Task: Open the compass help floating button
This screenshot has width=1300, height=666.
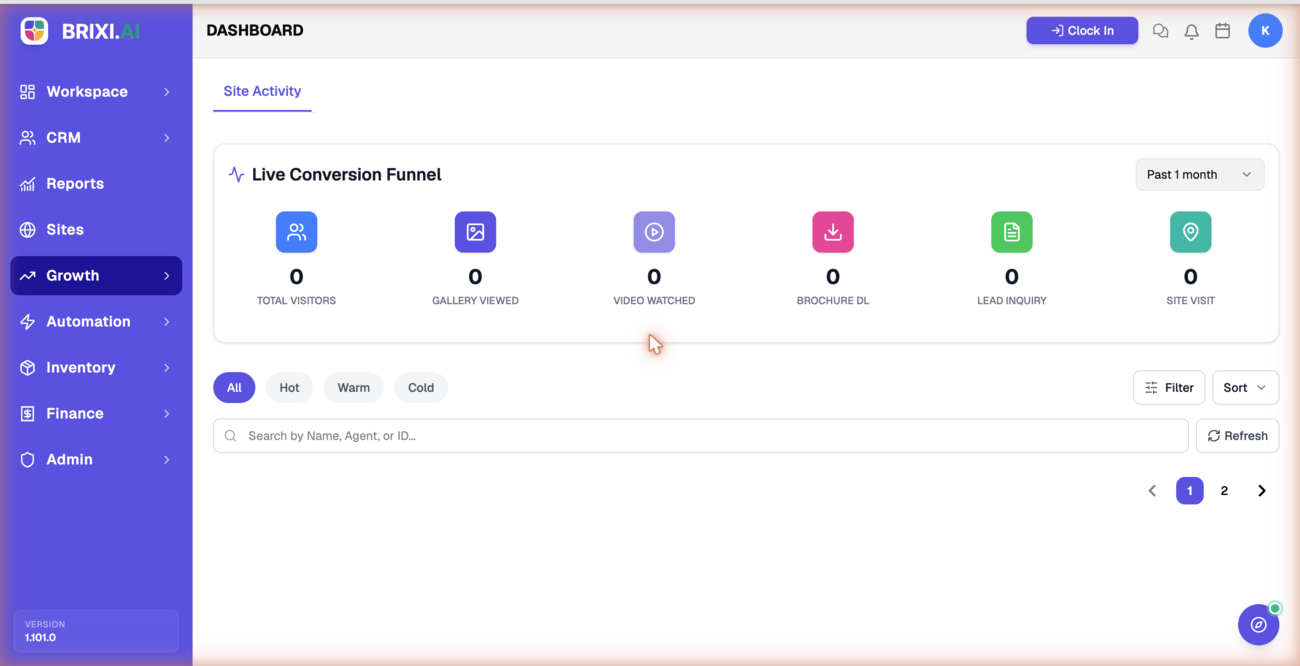Action: point(1258,625)
